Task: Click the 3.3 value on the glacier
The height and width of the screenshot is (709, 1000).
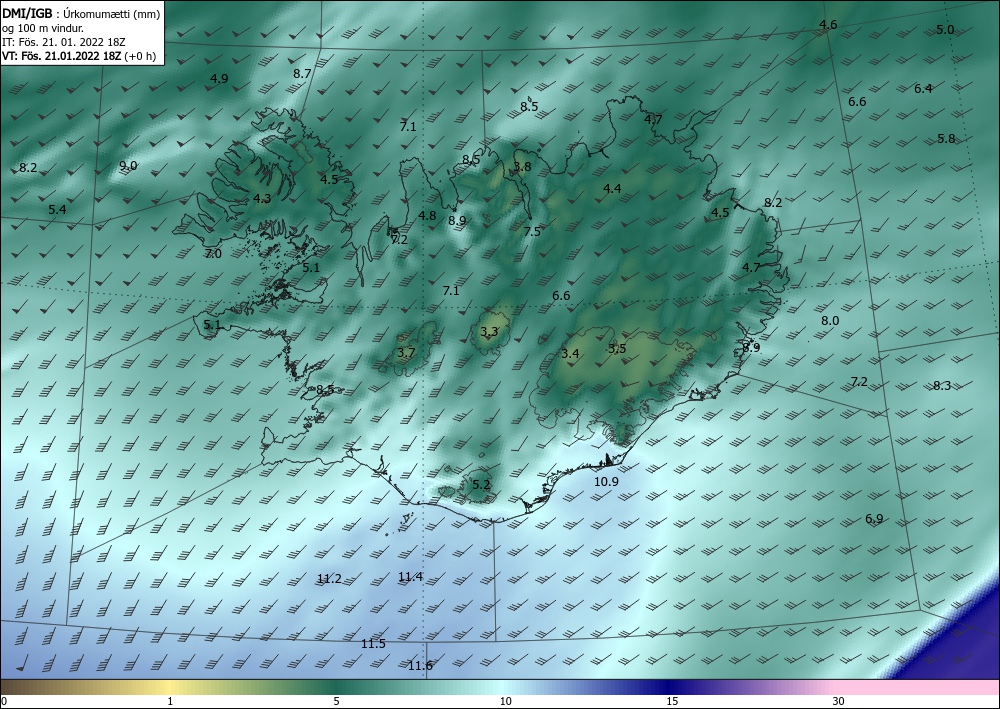Action: coord(489,332)
